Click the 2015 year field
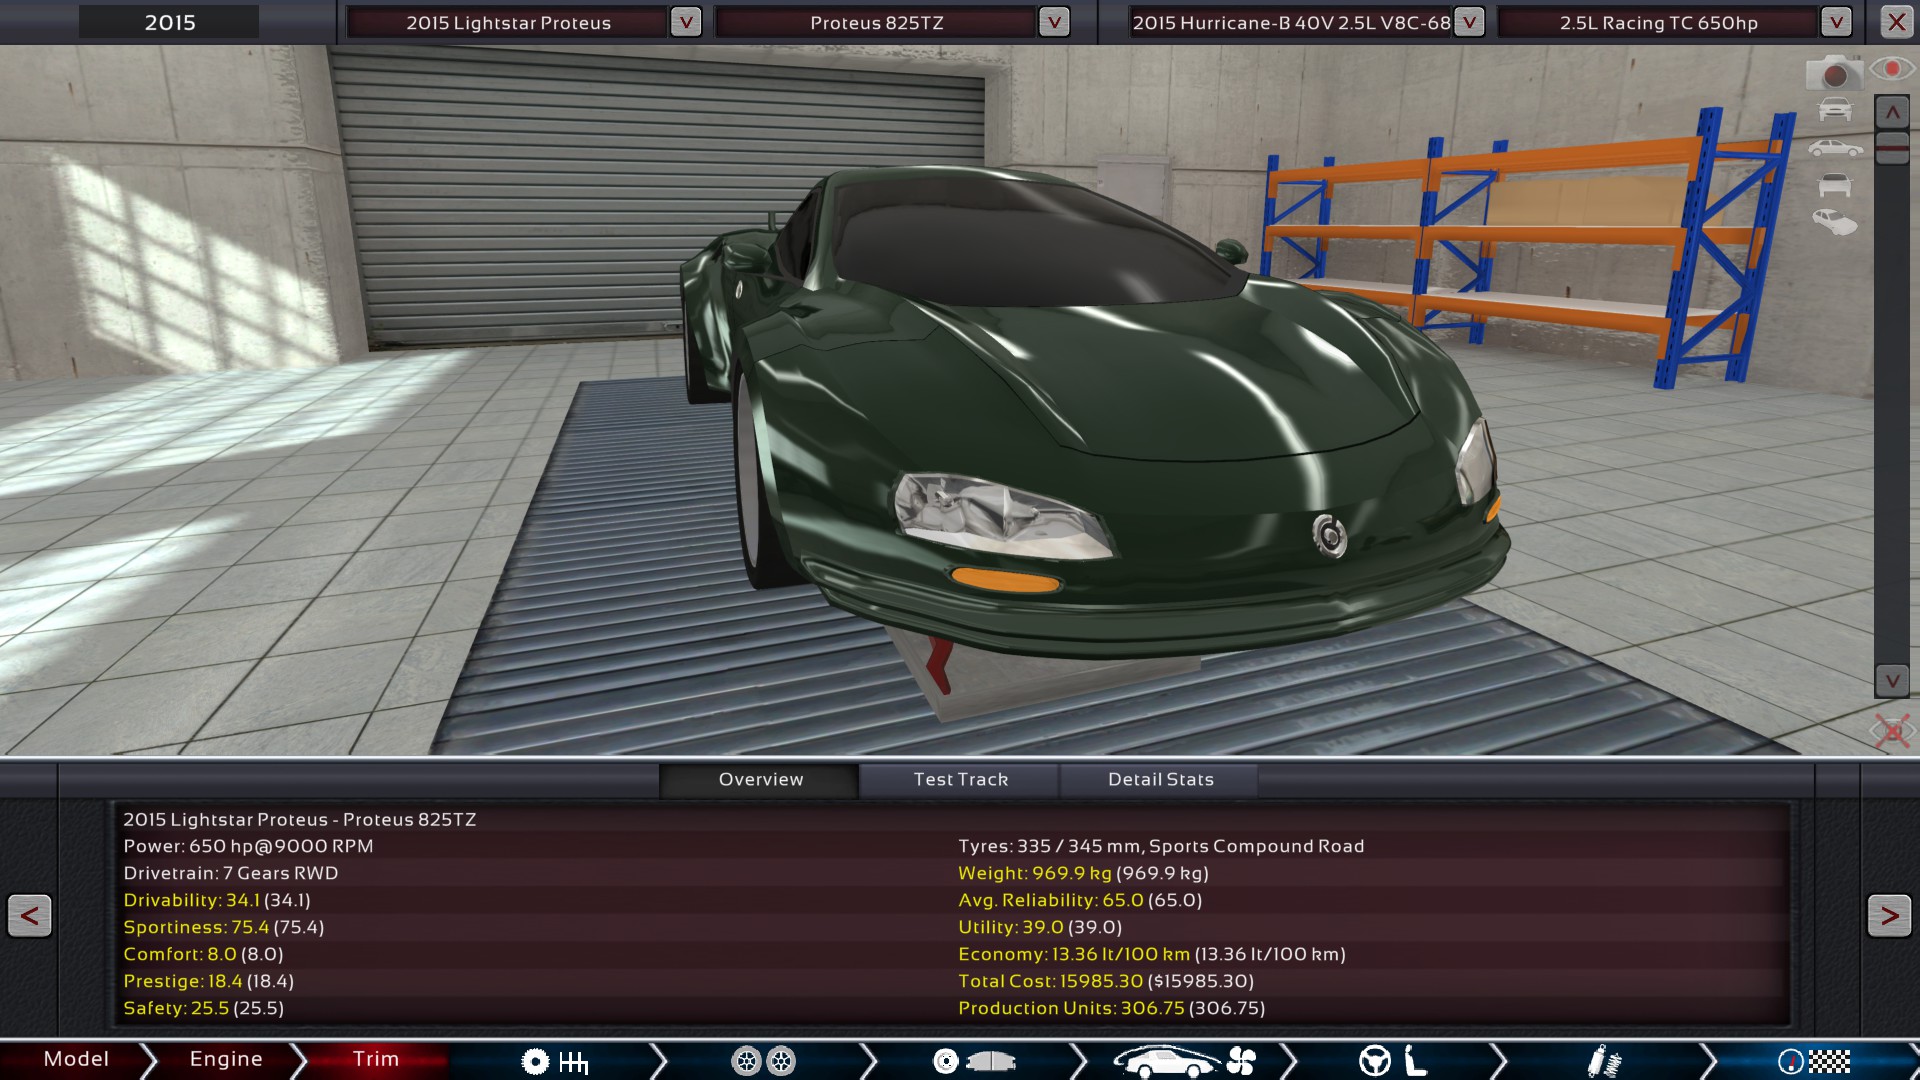Screen dimensions: 1920x1080 point(169,22)
